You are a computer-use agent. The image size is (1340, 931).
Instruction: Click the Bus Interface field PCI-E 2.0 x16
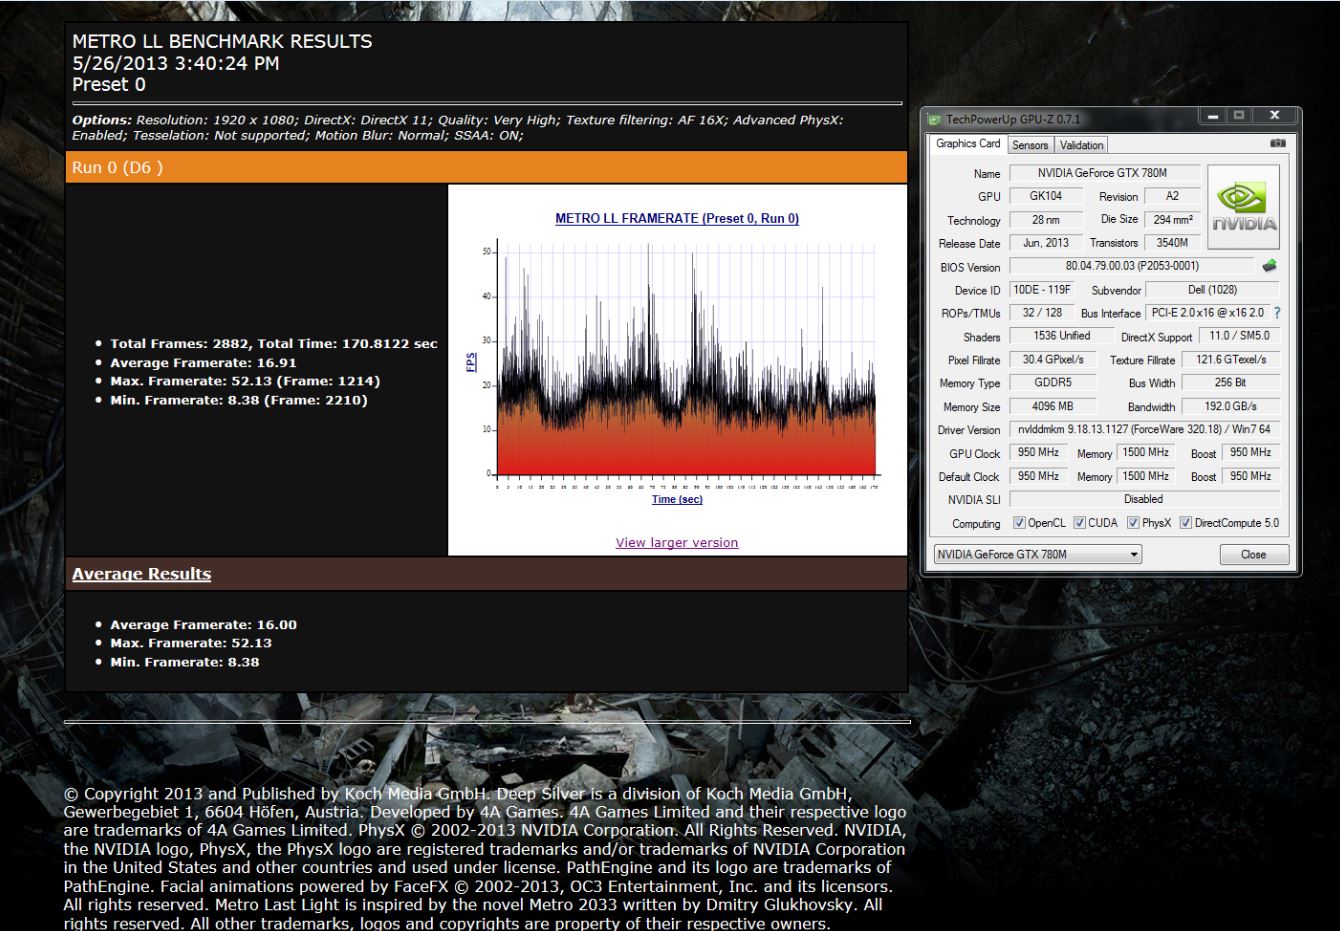[x=1207, y=312]
